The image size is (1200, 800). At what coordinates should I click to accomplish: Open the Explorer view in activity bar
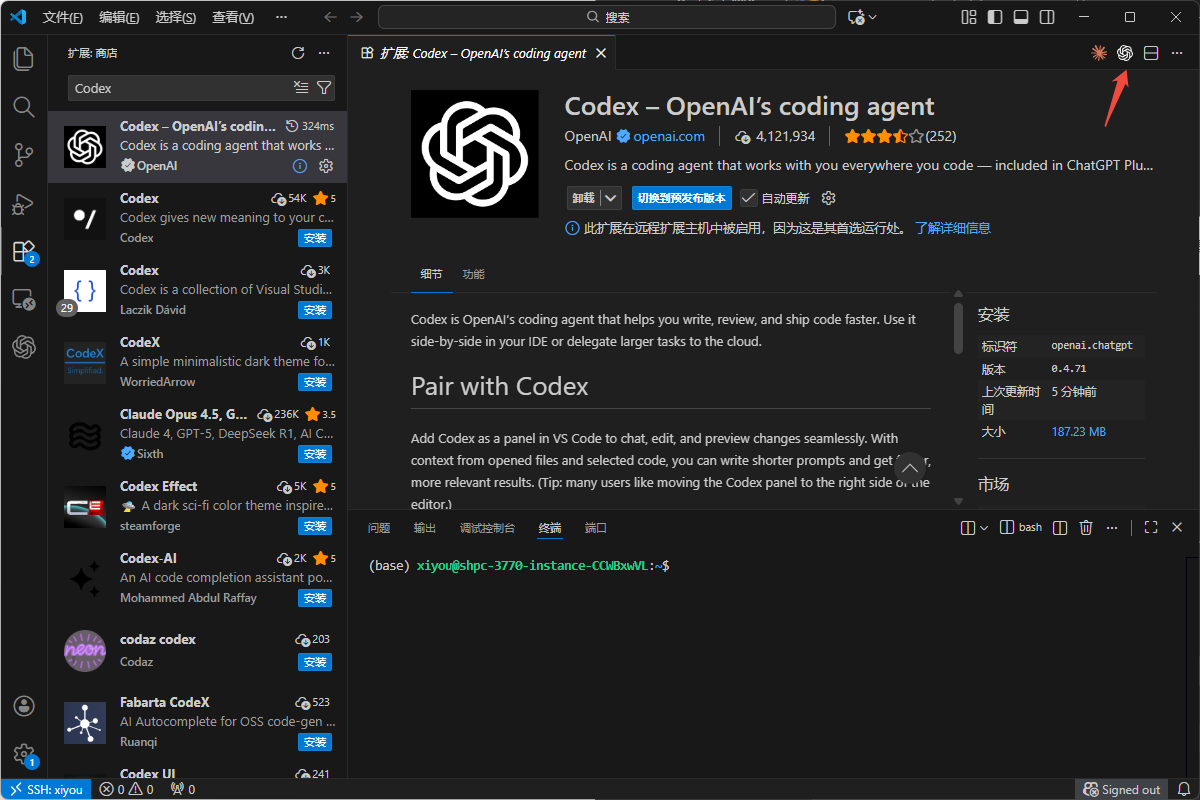pos(24,58)
